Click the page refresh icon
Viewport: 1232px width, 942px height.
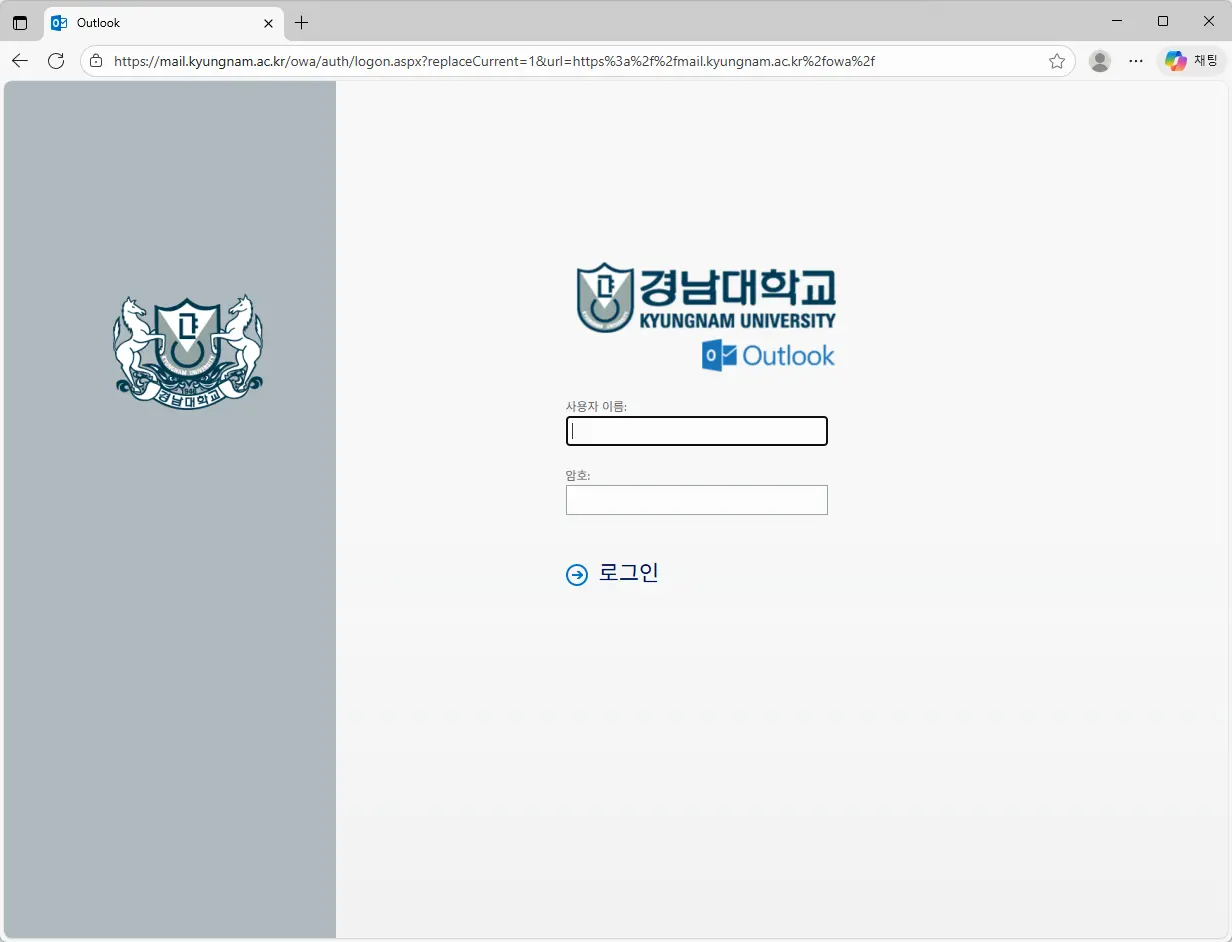point(56,61)
